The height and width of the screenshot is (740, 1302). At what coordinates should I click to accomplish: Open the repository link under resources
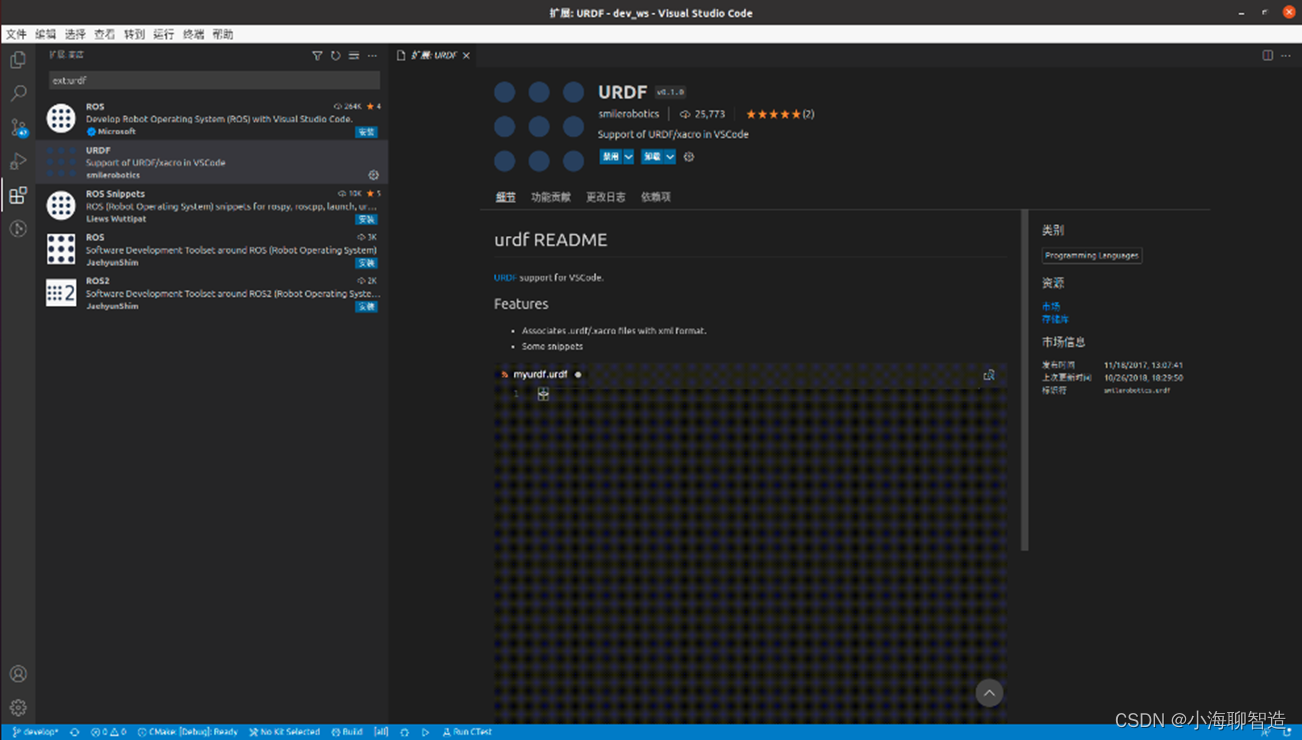point(1055,319)
